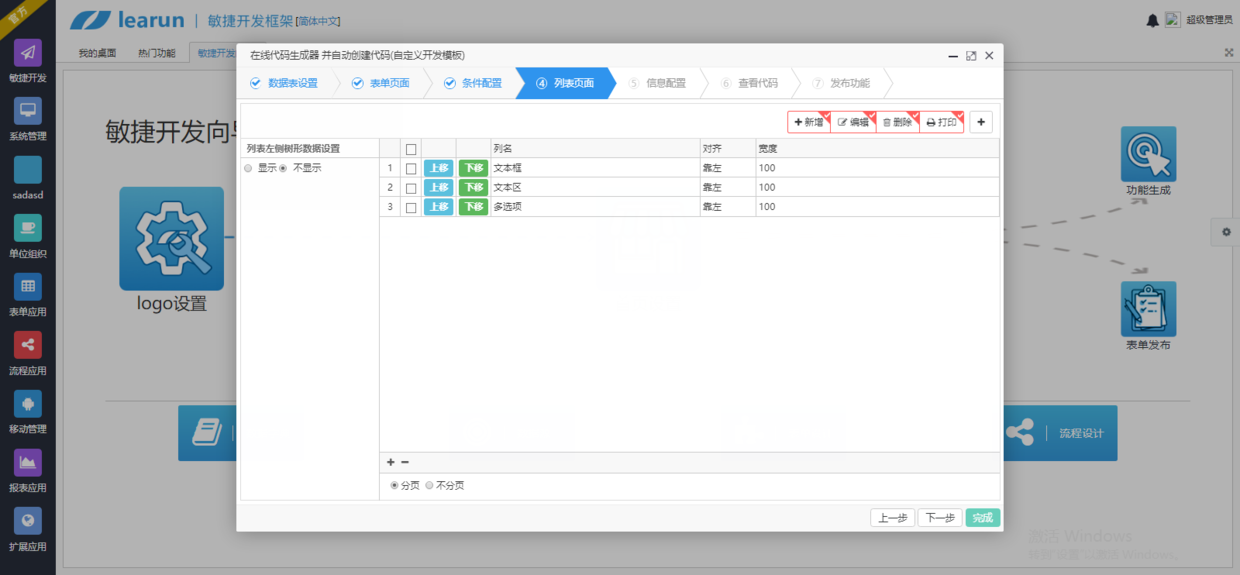This screenshot has width=1240, height=575.
Task: Go to the 查看代码 wizard step
Action: (749, 83)
